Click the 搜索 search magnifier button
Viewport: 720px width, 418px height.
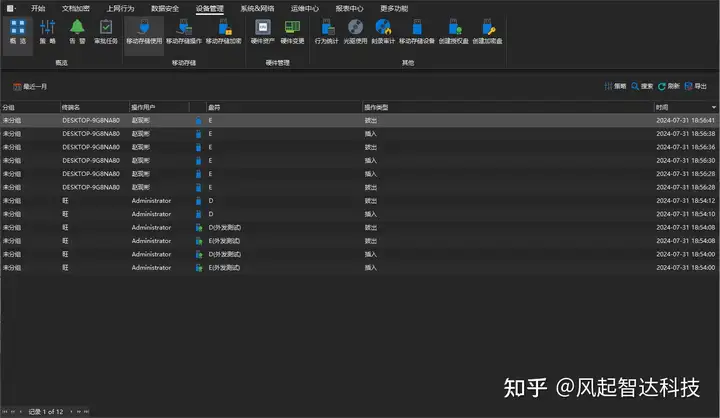click(x=642, y=86)
